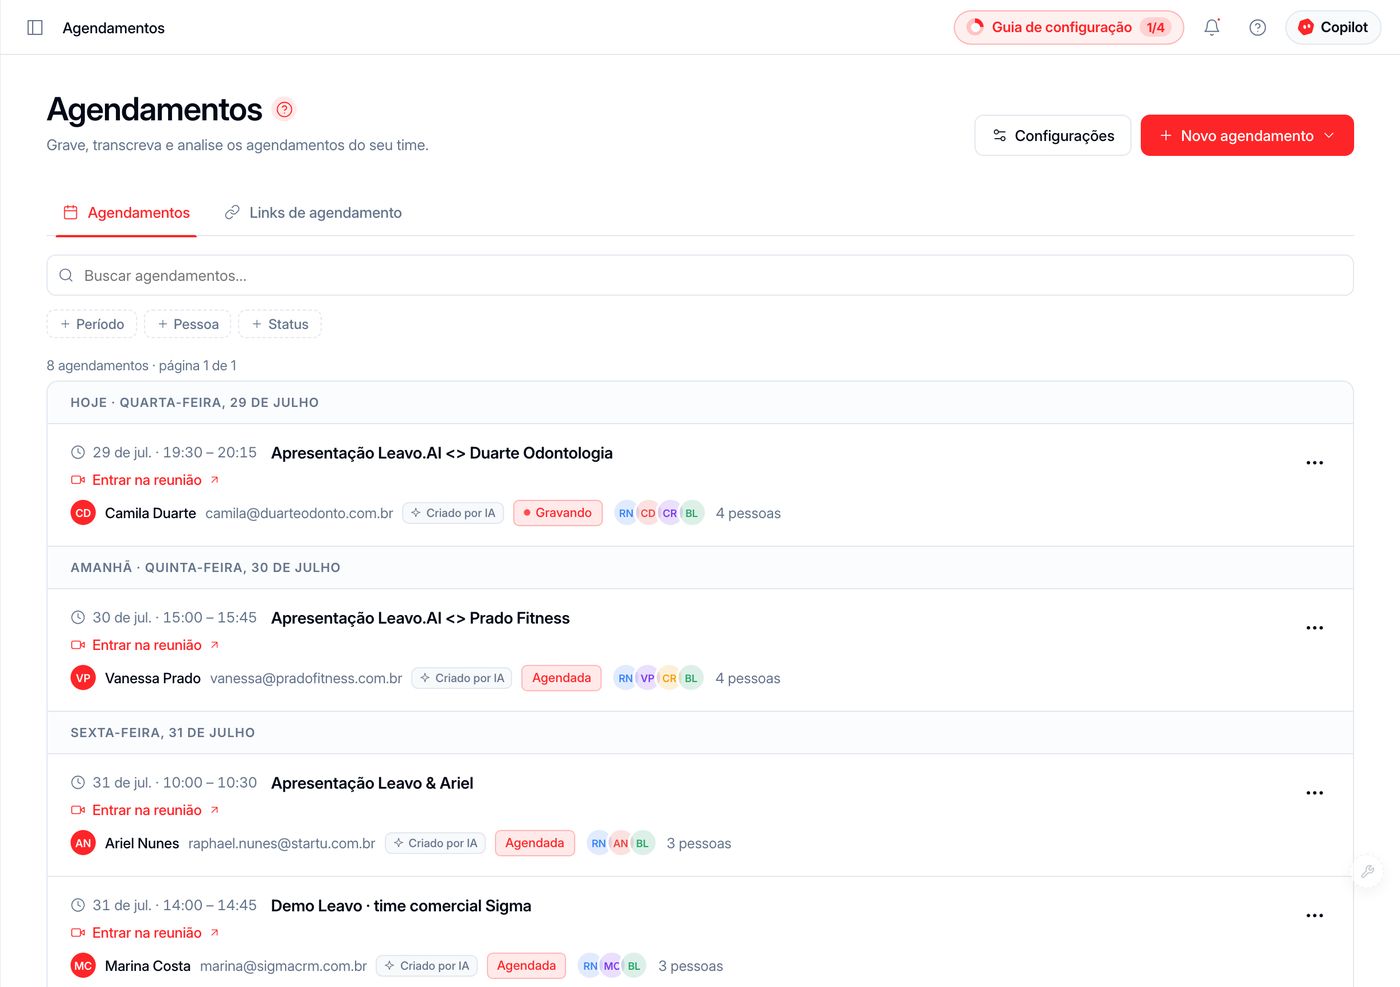Add a Status filter
The image size is (1400, 987).
point(280,324)
